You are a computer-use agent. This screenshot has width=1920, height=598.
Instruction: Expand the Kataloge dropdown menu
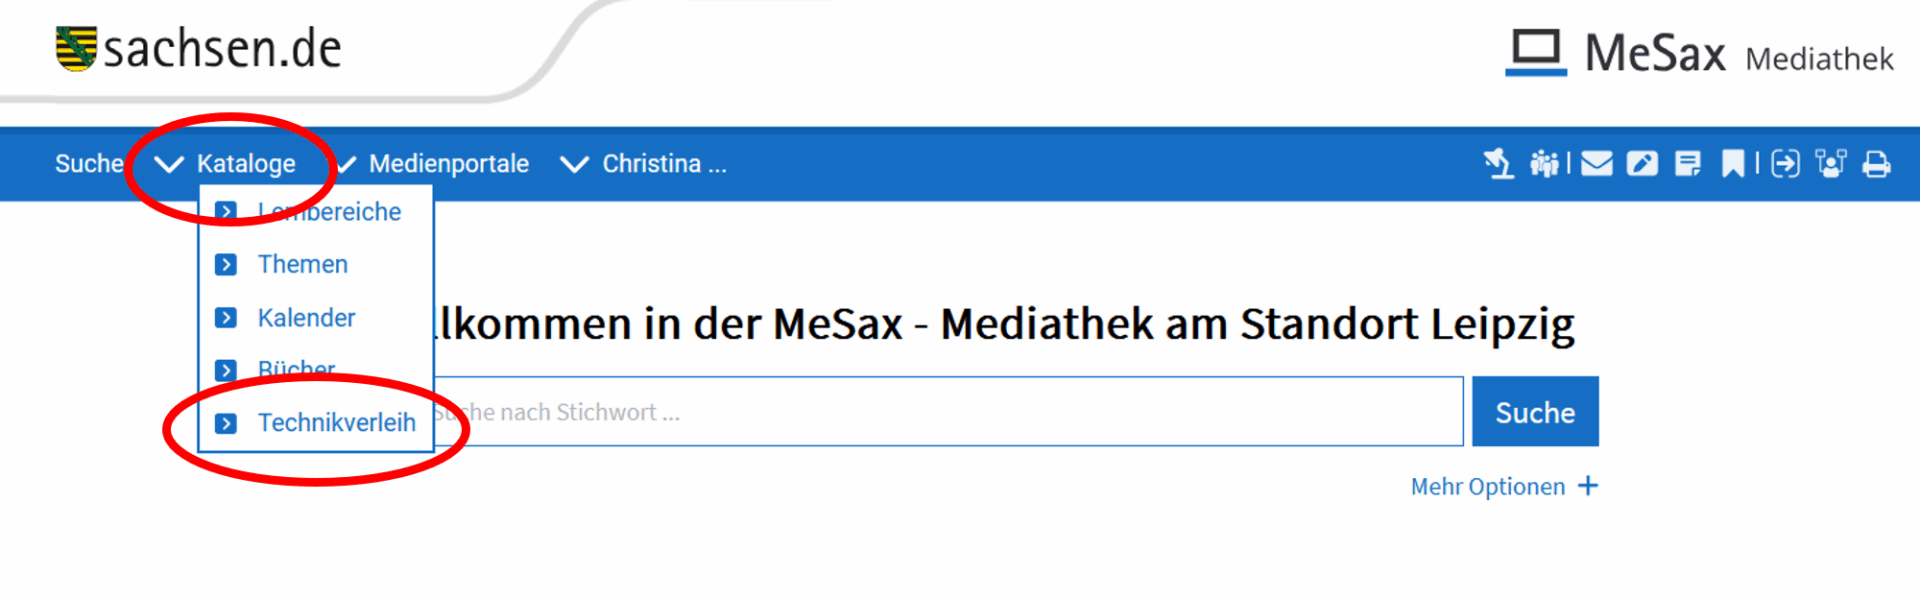tap(225, 164)
